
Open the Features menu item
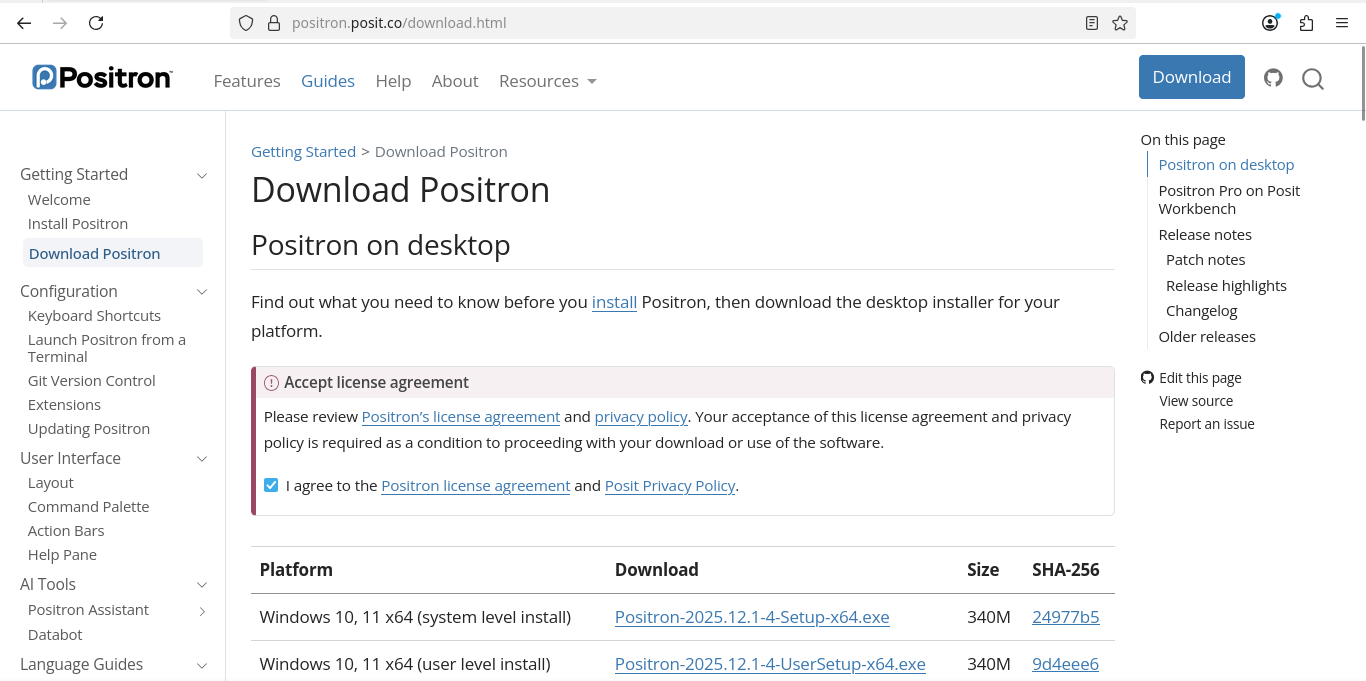click(247, 81)
